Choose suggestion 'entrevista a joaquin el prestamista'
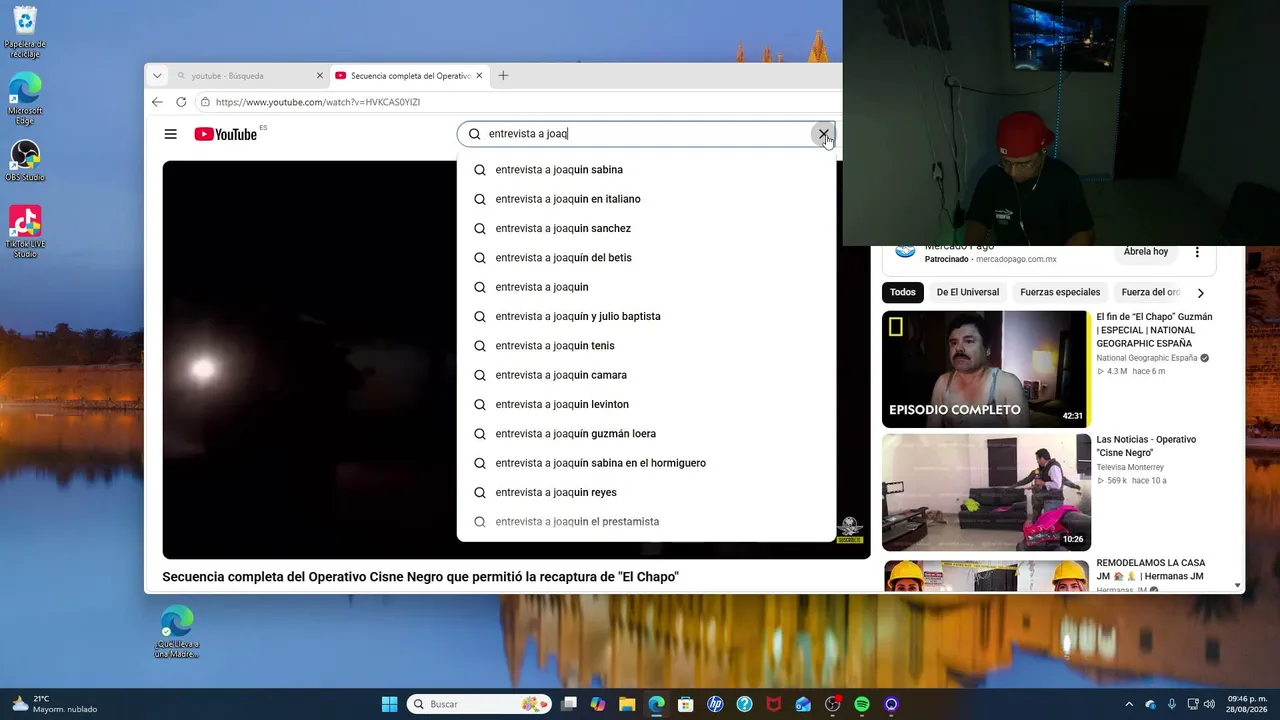The height and width of the screenshot is (720, 1280). (x=646, y=522)
